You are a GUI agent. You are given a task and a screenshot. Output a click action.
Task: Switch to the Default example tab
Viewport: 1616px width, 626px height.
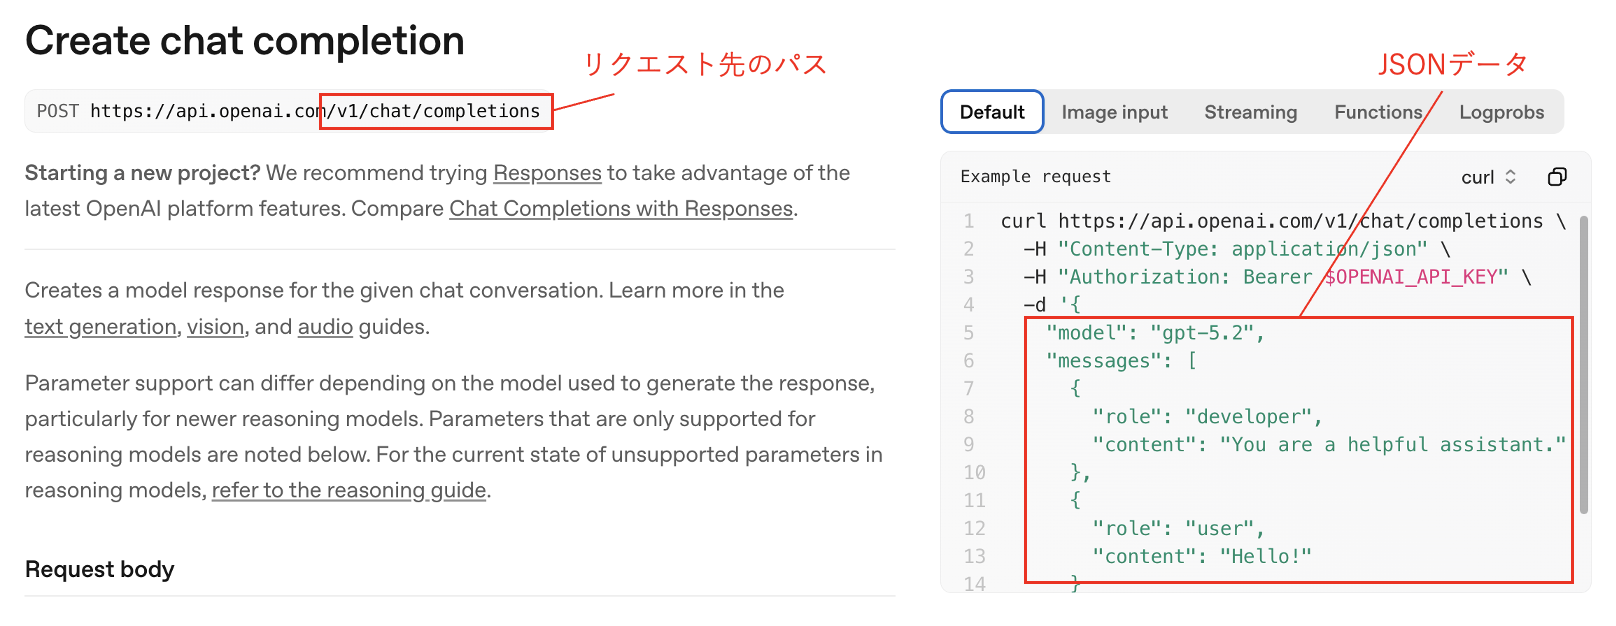992,112
